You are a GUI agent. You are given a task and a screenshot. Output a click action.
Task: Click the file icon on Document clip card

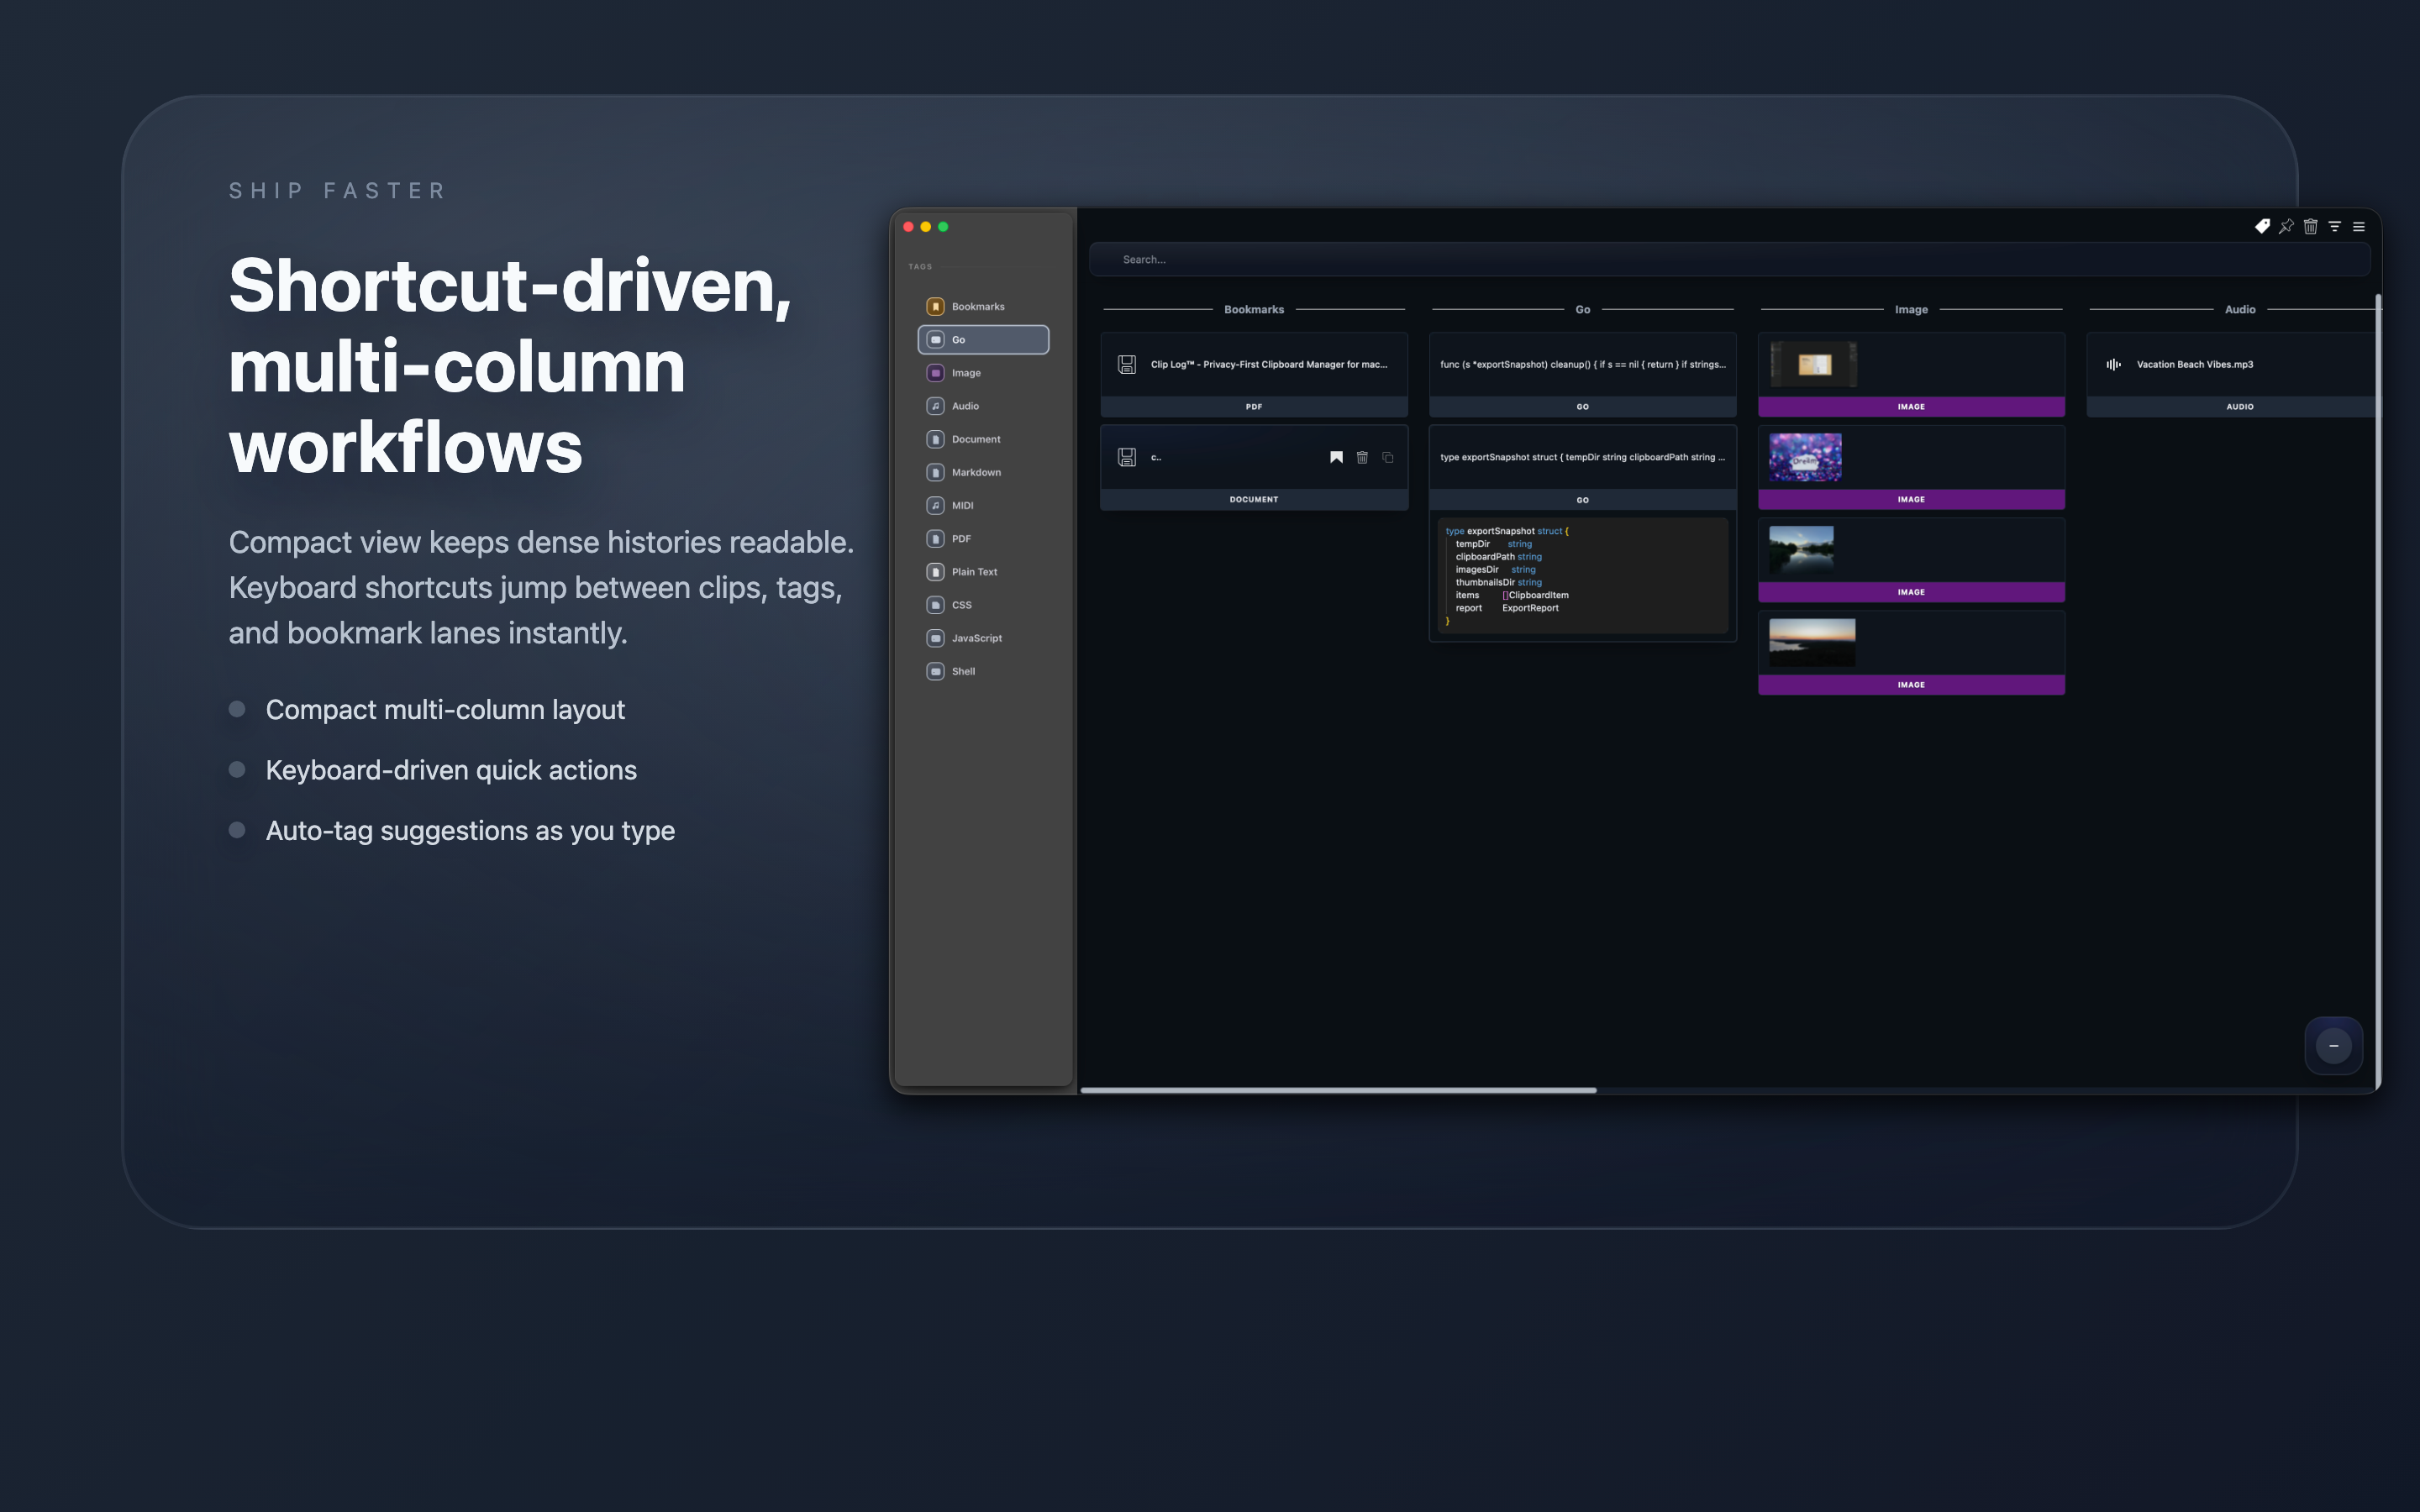click(1127, 457)
